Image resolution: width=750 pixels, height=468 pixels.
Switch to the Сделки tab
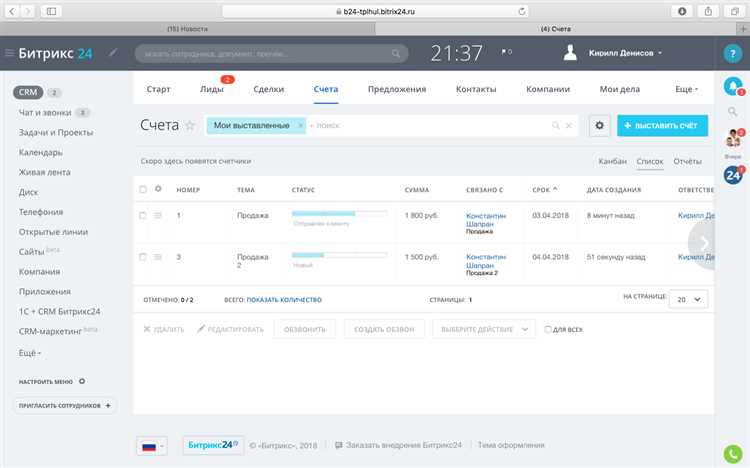pyautogui.click(x=269, y=89)
